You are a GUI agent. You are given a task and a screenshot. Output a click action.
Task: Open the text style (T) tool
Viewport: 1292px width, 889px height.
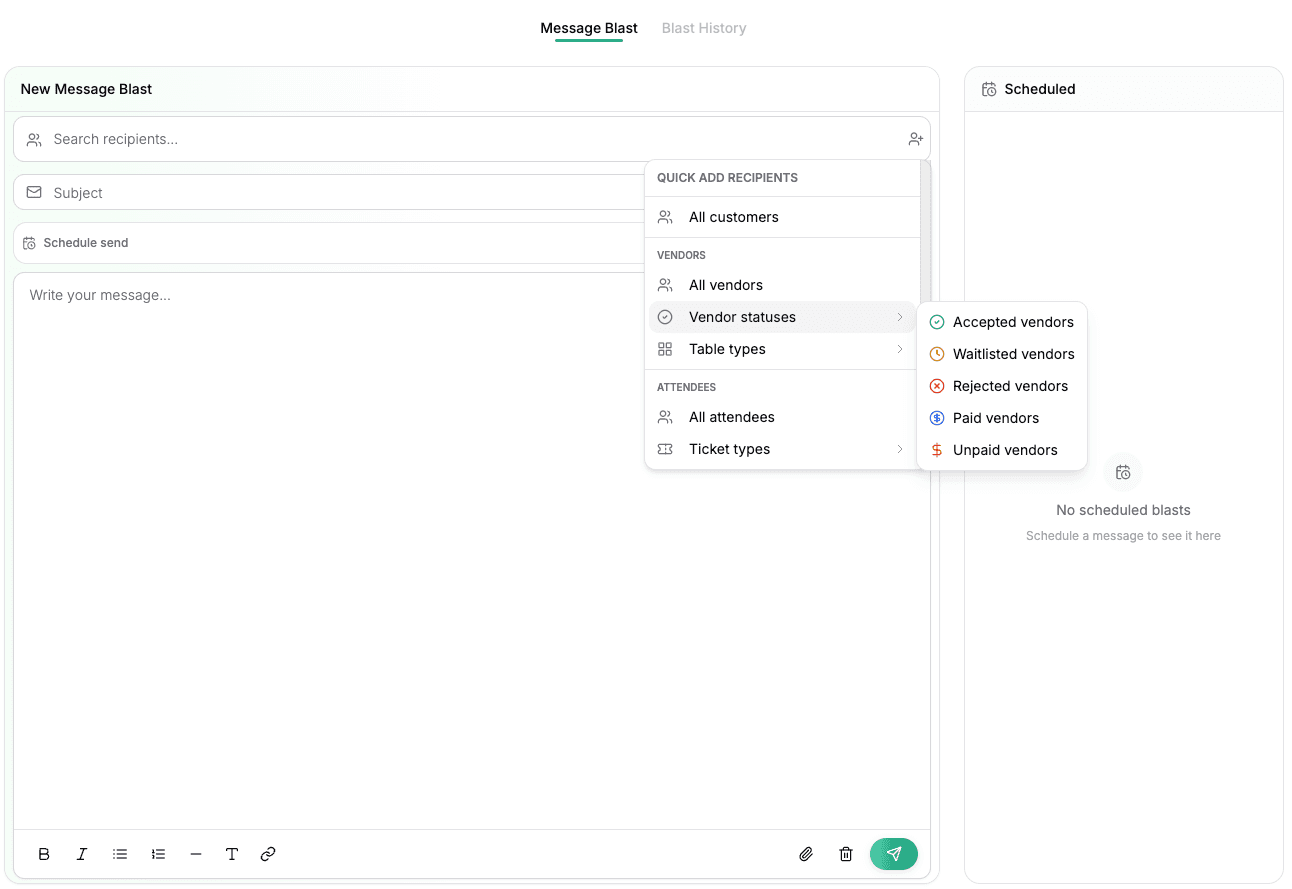click(x=232, y=854)
